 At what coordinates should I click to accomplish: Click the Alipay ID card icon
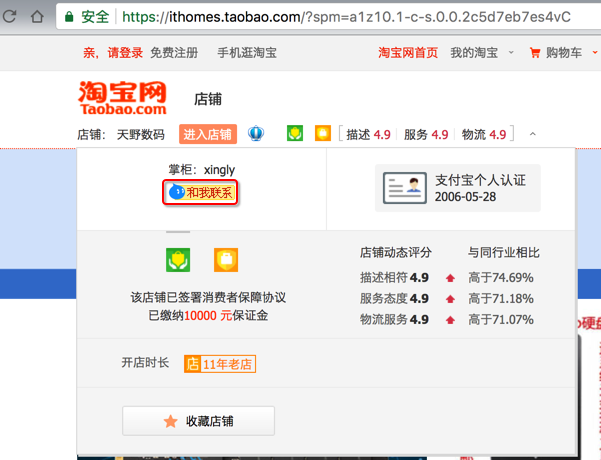click(405, 187)
